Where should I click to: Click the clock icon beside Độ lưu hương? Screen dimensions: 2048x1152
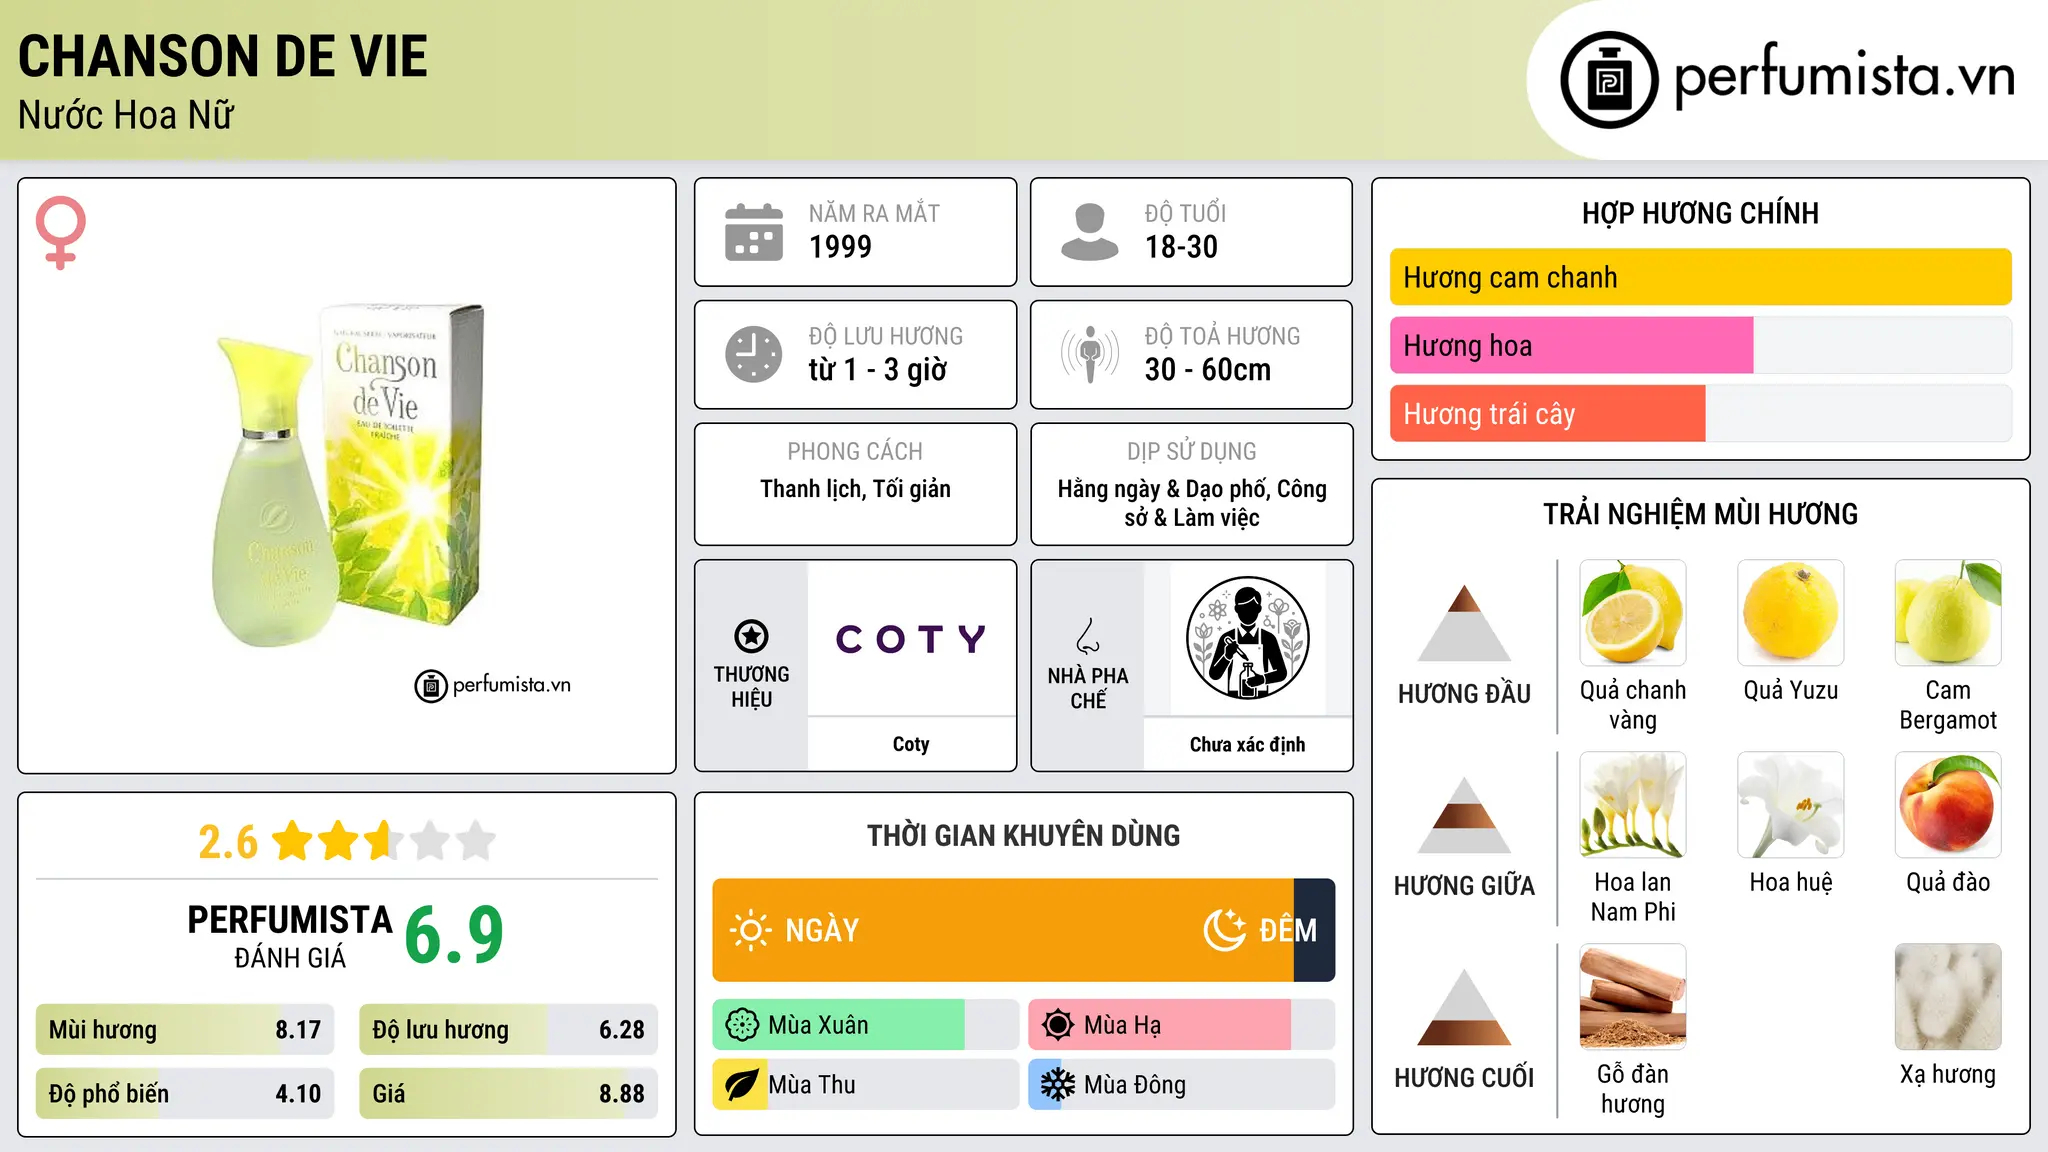tap(754, 354)
